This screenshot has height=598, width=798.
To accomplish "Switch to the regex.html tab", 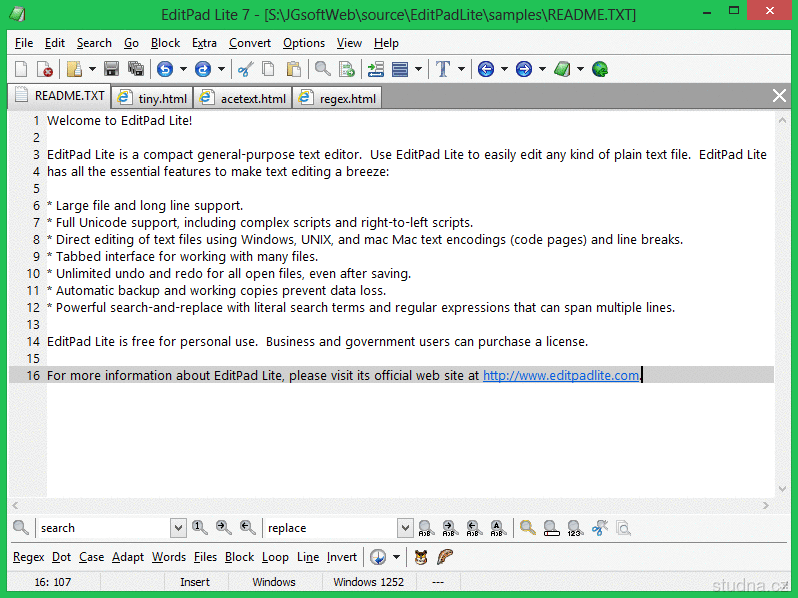I will (x=337, y=98).
